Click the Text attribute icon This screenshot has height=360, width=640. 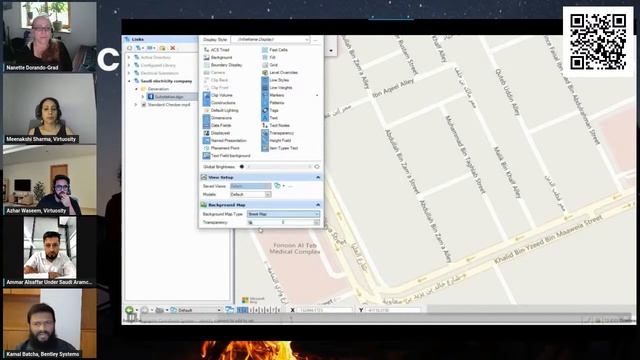[265, 118]
